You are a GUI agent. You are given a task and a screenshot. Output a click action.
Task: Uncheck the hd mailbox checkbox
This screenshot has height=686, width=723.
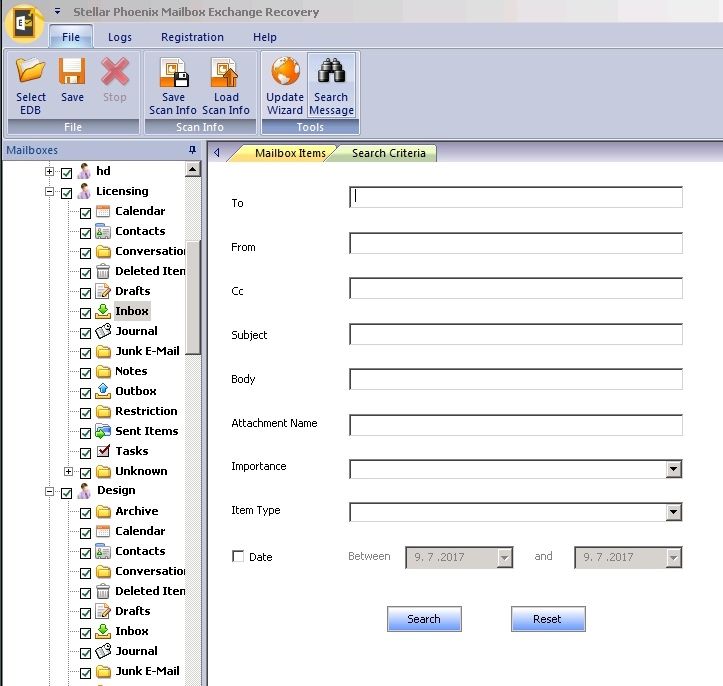[66, 173]
